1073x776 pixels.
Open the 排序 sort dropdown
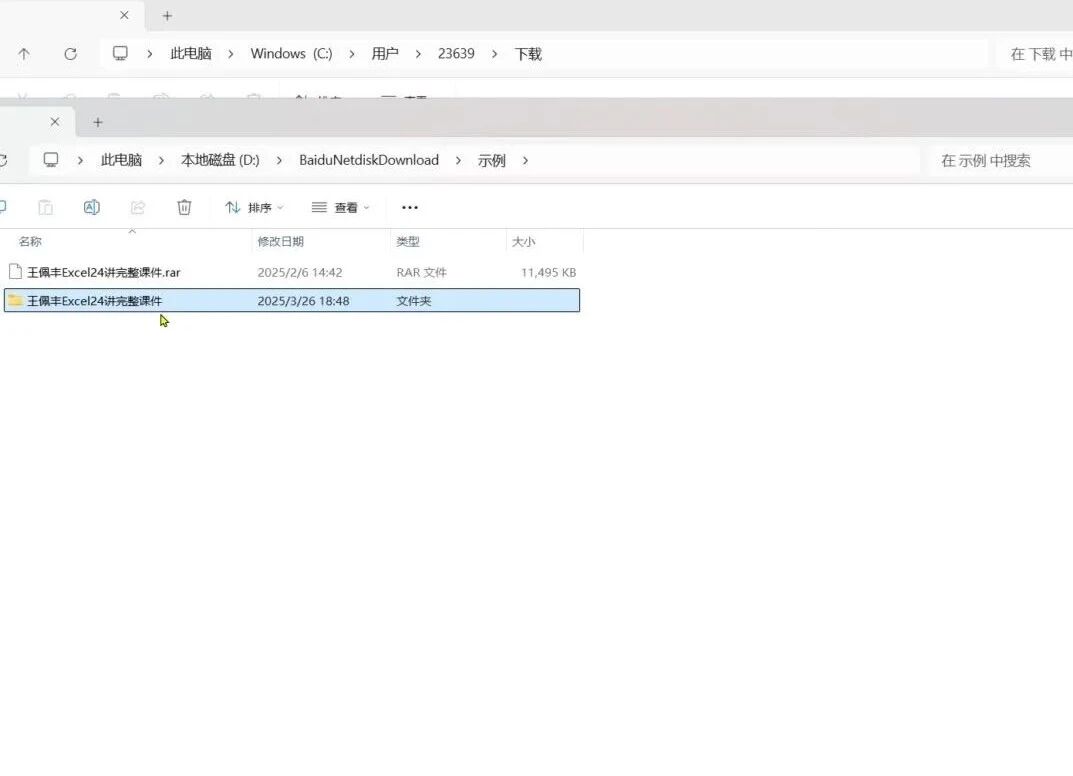(x=254, y=207)
